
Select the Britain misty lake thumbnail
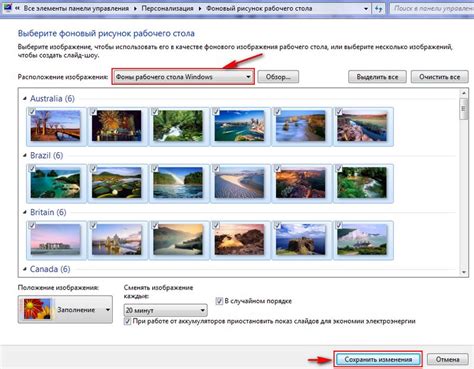point(178,240)
